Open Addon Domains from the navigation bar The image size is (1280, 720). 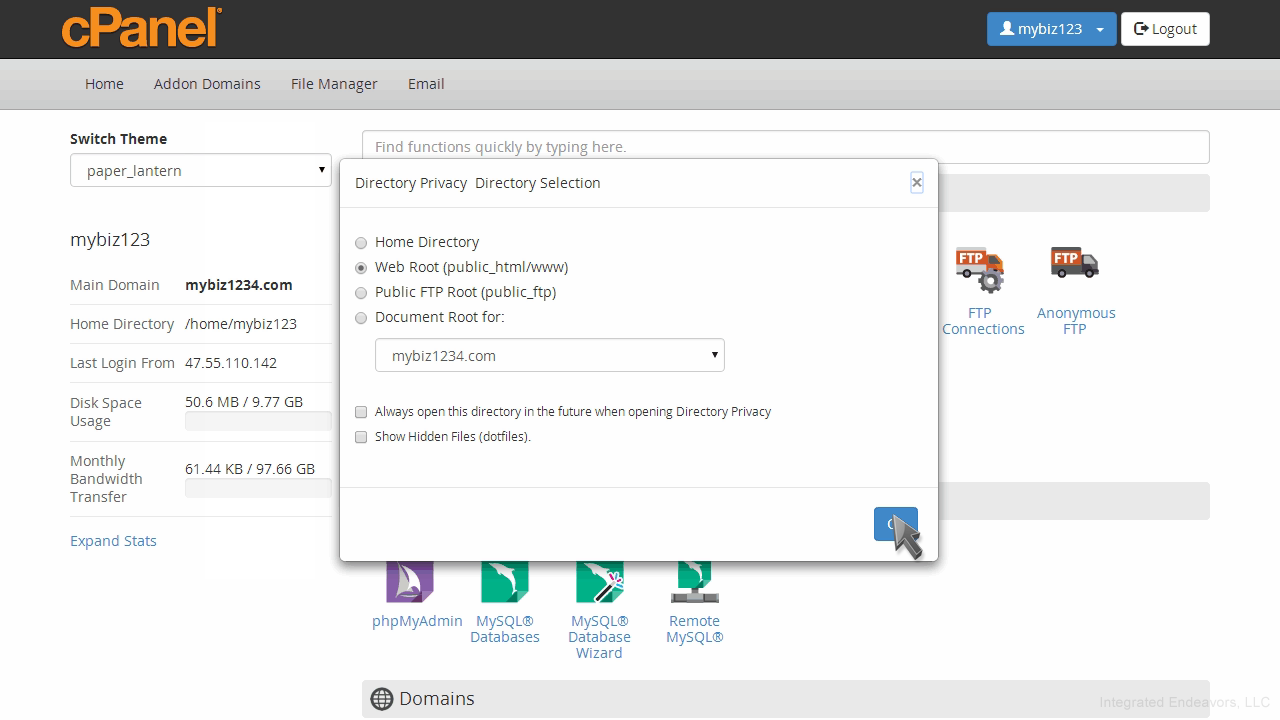click(x=207, y=84)
